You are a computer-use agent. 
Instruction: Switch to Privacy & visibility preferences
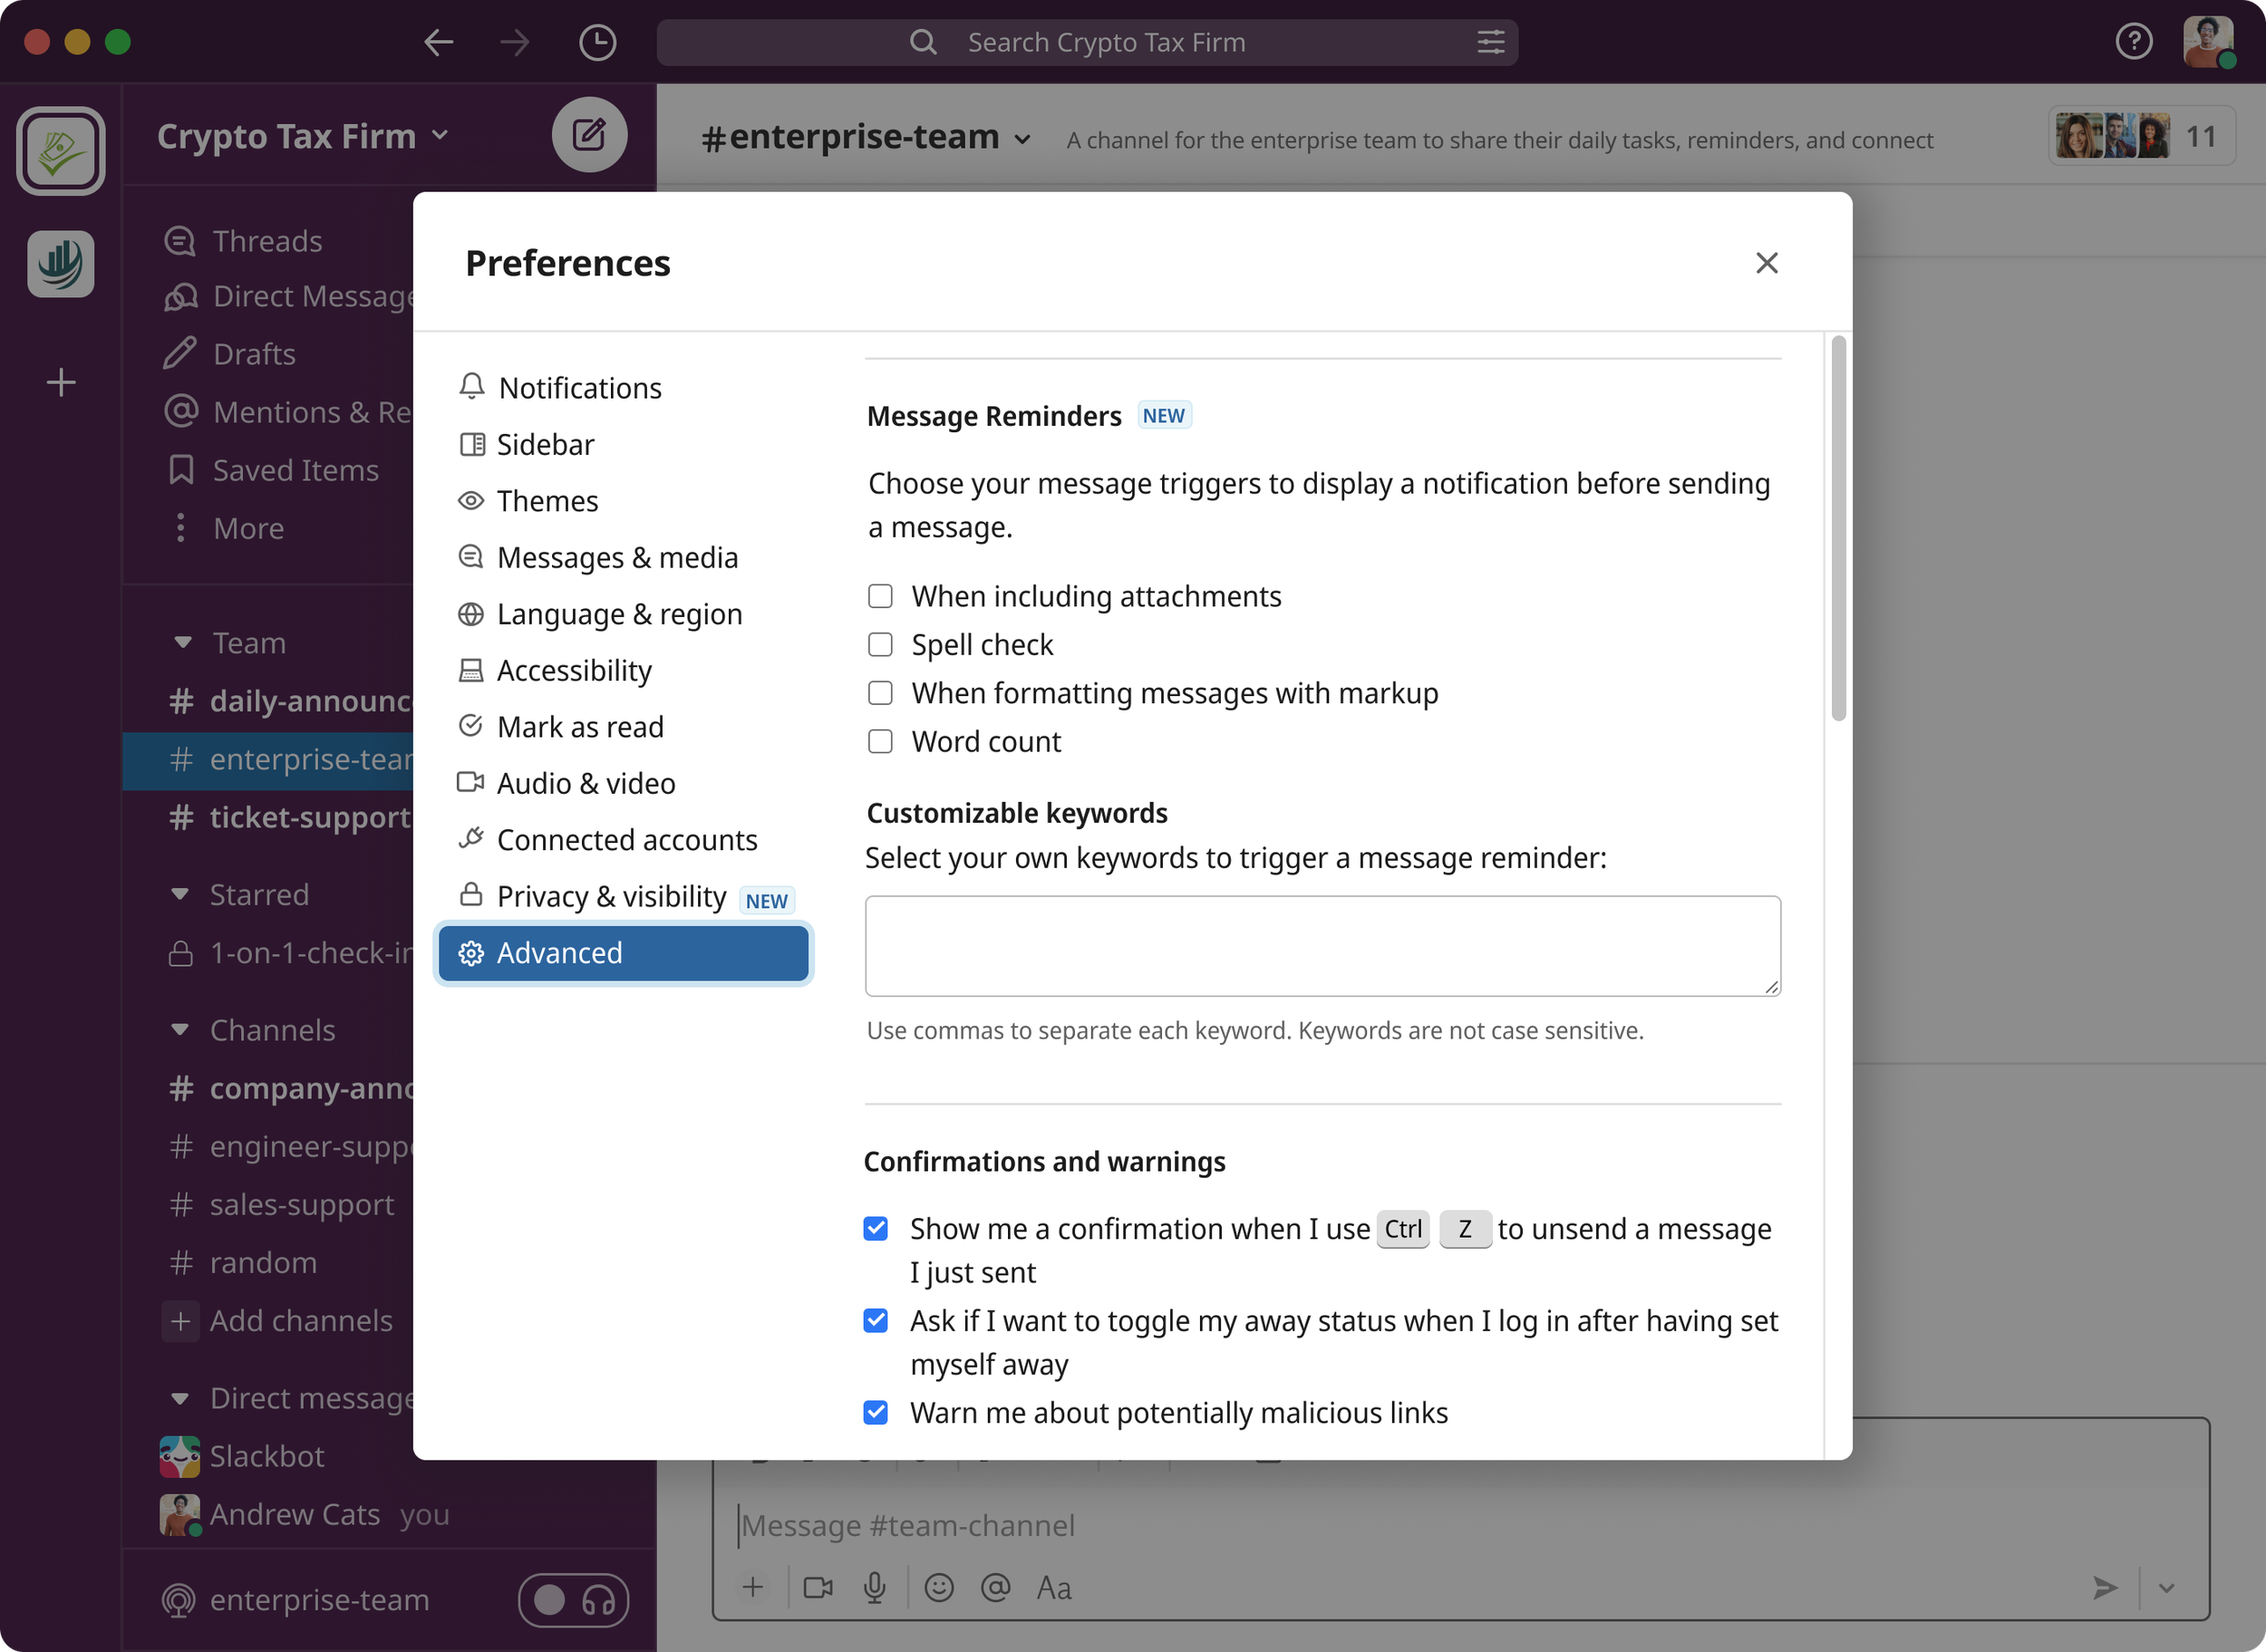611,896
